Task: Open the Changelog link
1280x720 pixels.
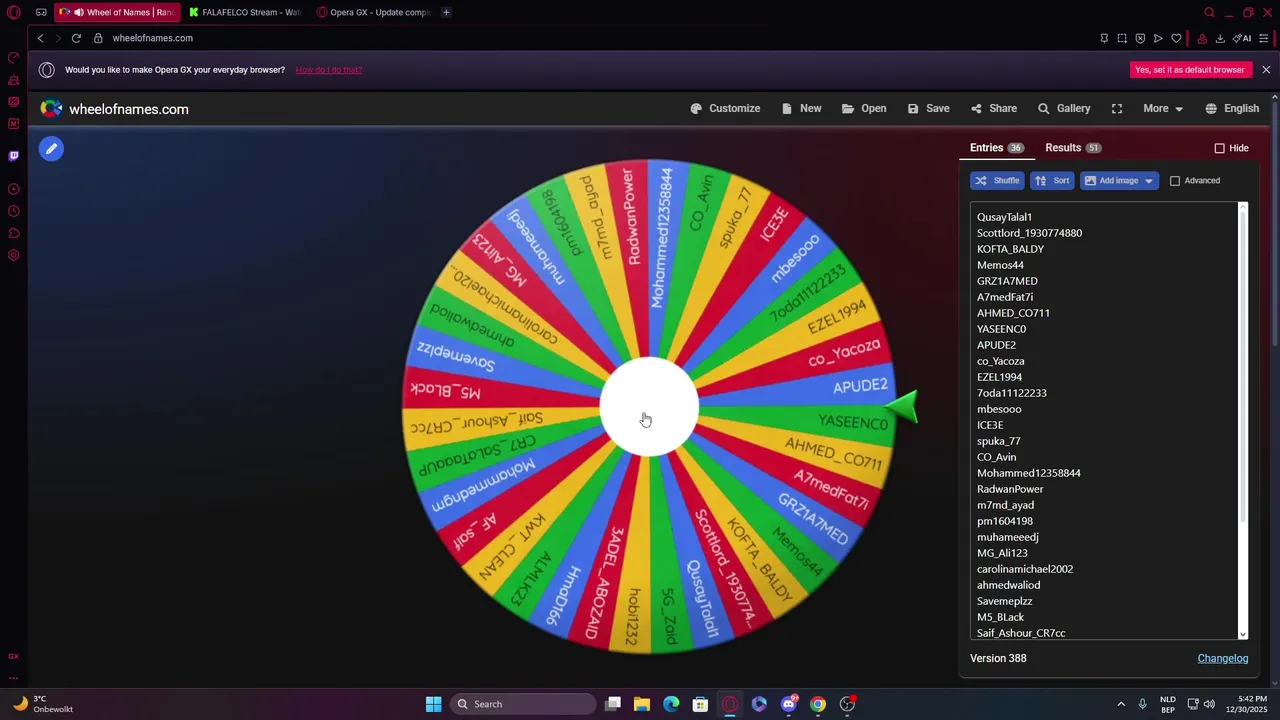Action: click(1223, 658)
